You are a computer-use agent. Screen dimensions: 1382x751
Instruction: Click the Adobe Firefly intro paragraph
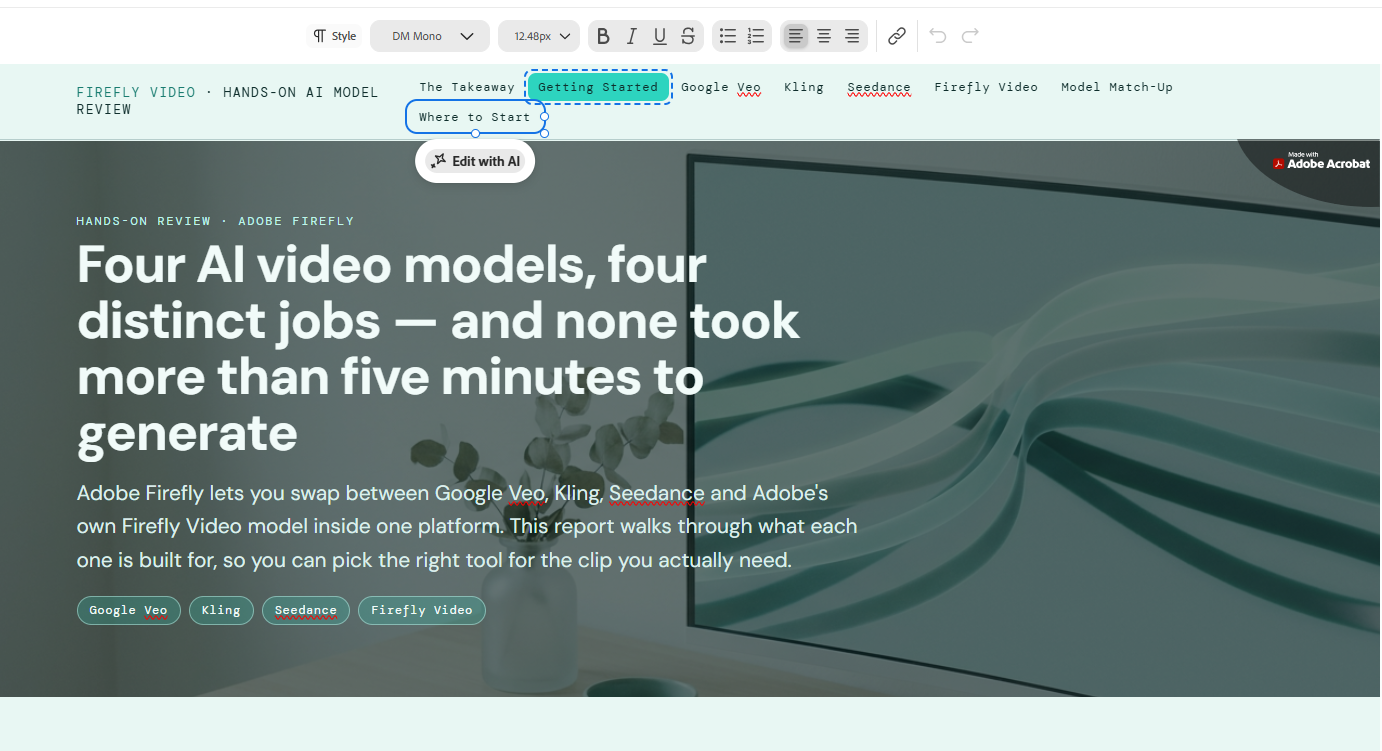click(467, 527)
